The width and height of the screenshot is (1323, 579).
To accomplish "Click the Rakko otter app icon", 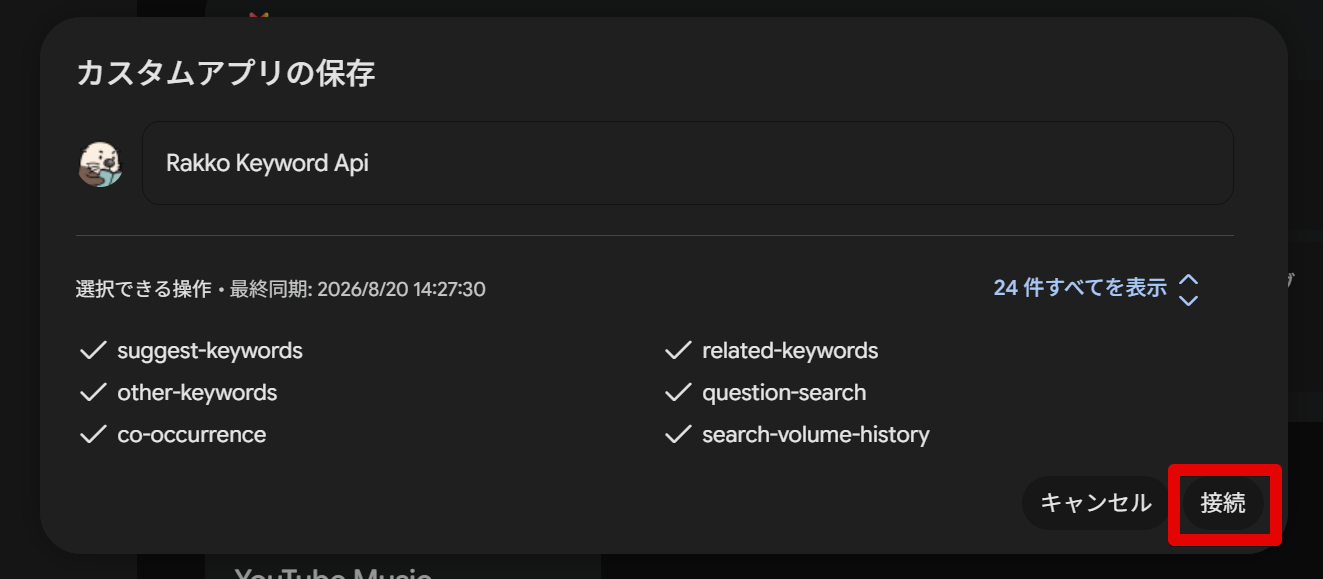I will (x=100, y=164).
